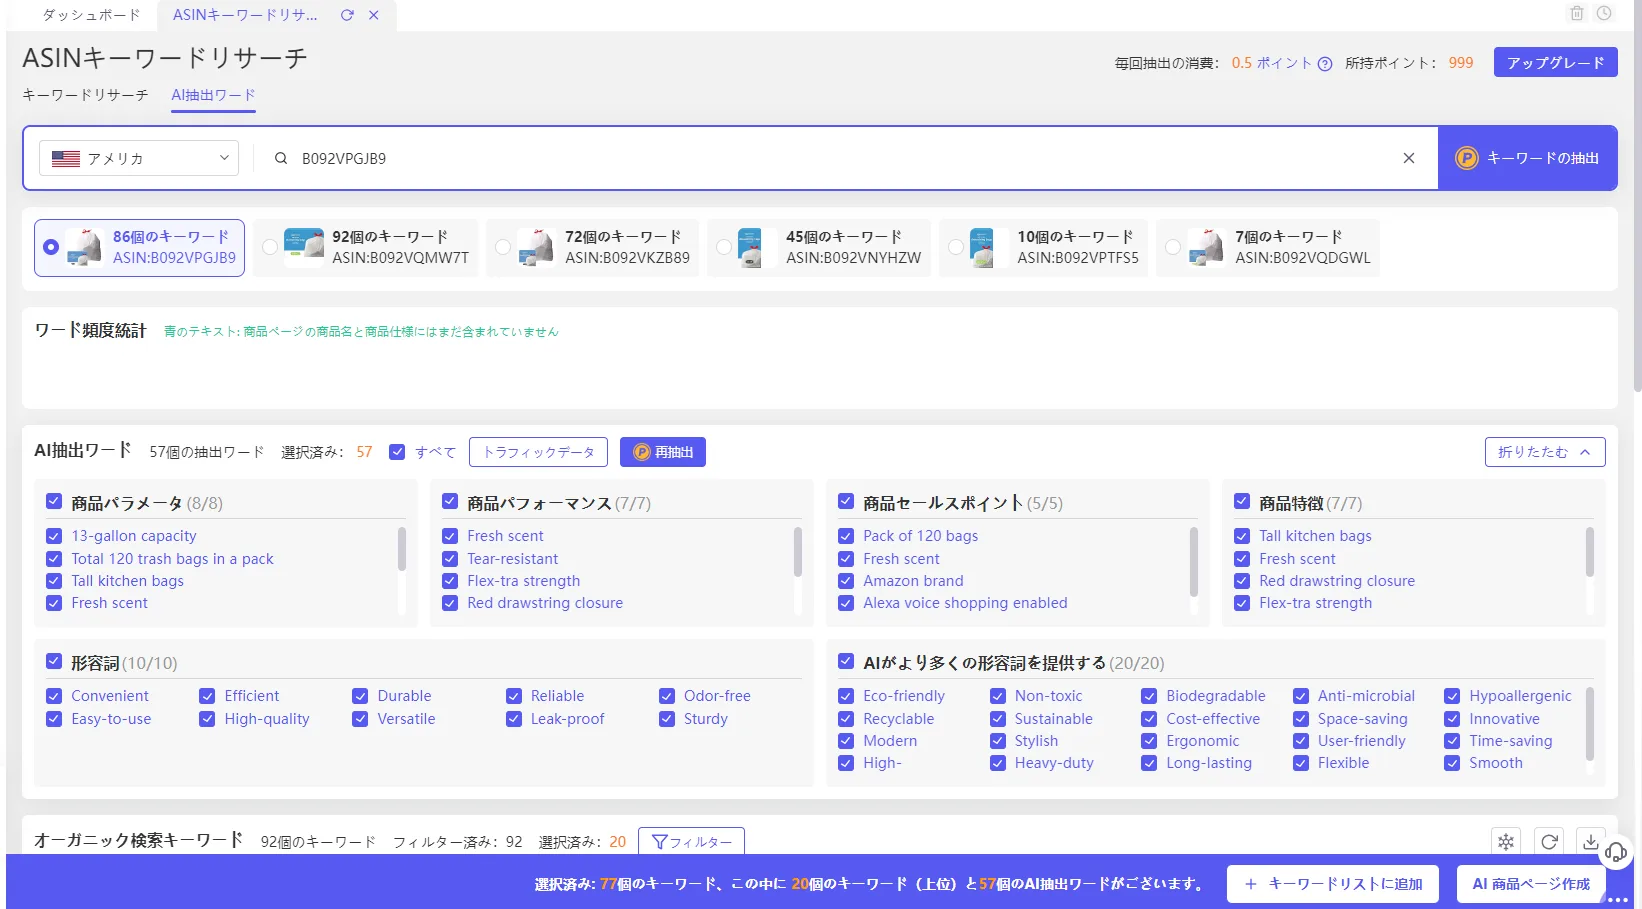The image size is (1642, 909).
Task: Refresh the ASIN keyword research tab
Action: [x=347, y=15]
